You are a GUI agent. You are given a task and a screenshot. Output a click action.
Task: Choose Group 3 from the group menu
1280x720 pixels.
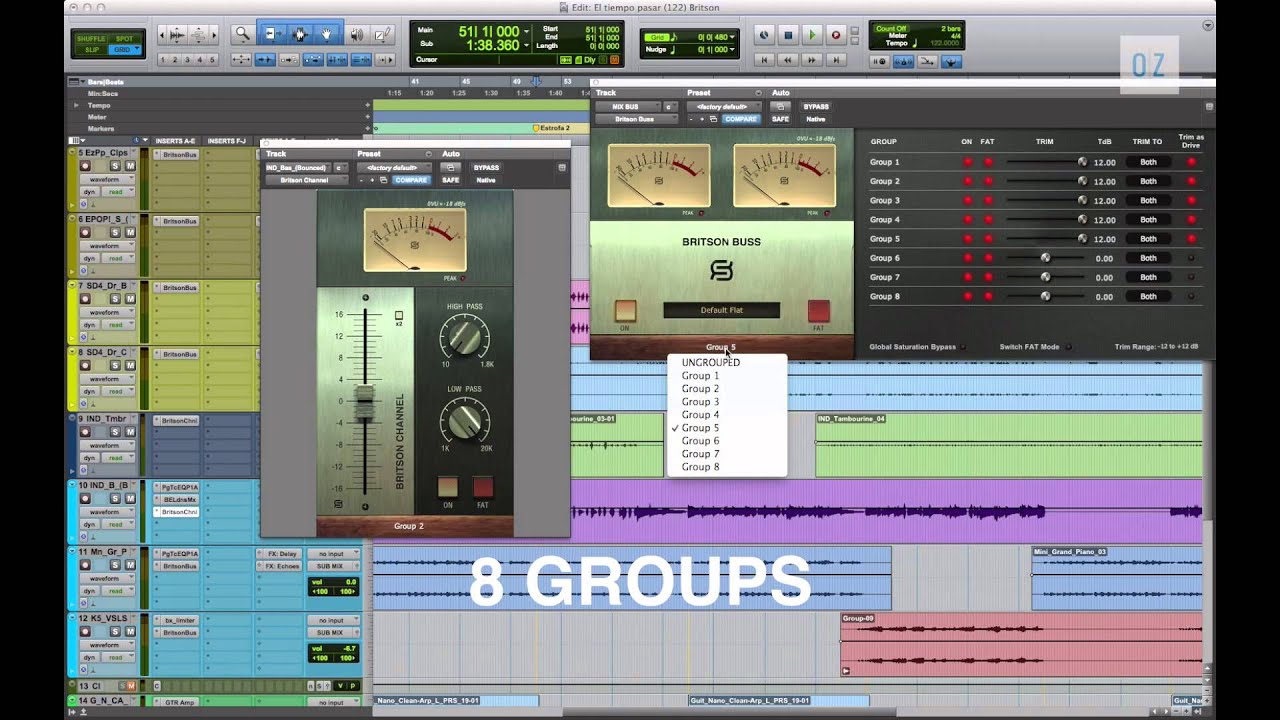tap(727, 402)
